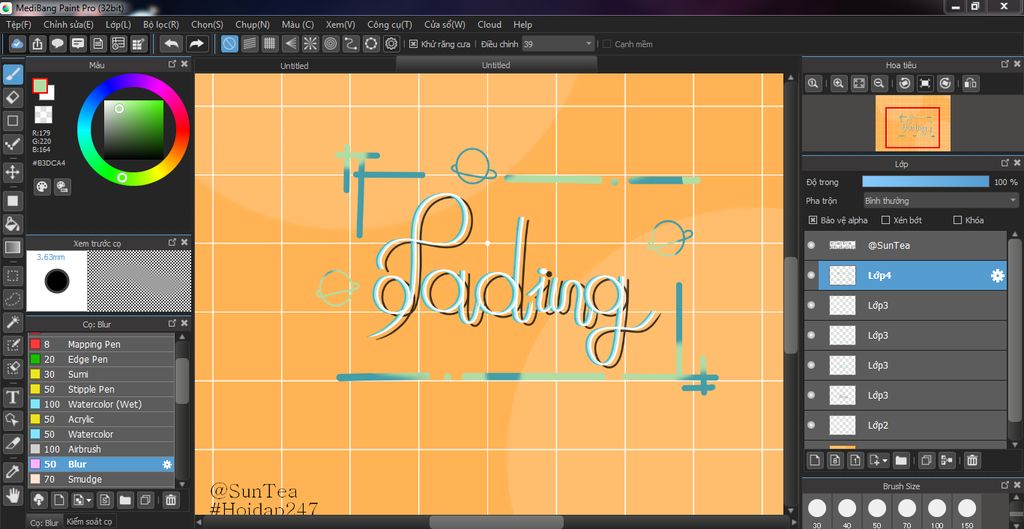The width and height of the screenshot is (1024, 529).
Task: Select the Eraser tool
Action: (x=13, y=98)
